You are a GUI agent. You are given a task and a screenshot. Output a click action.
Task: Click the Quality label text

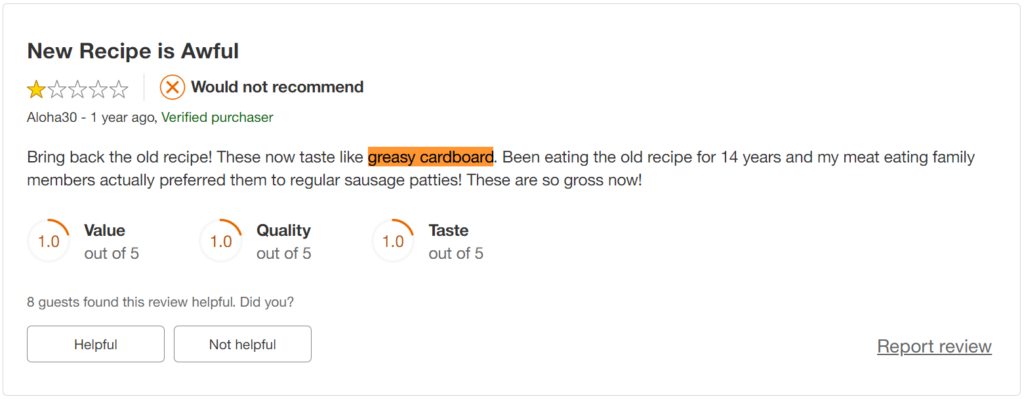283,231
